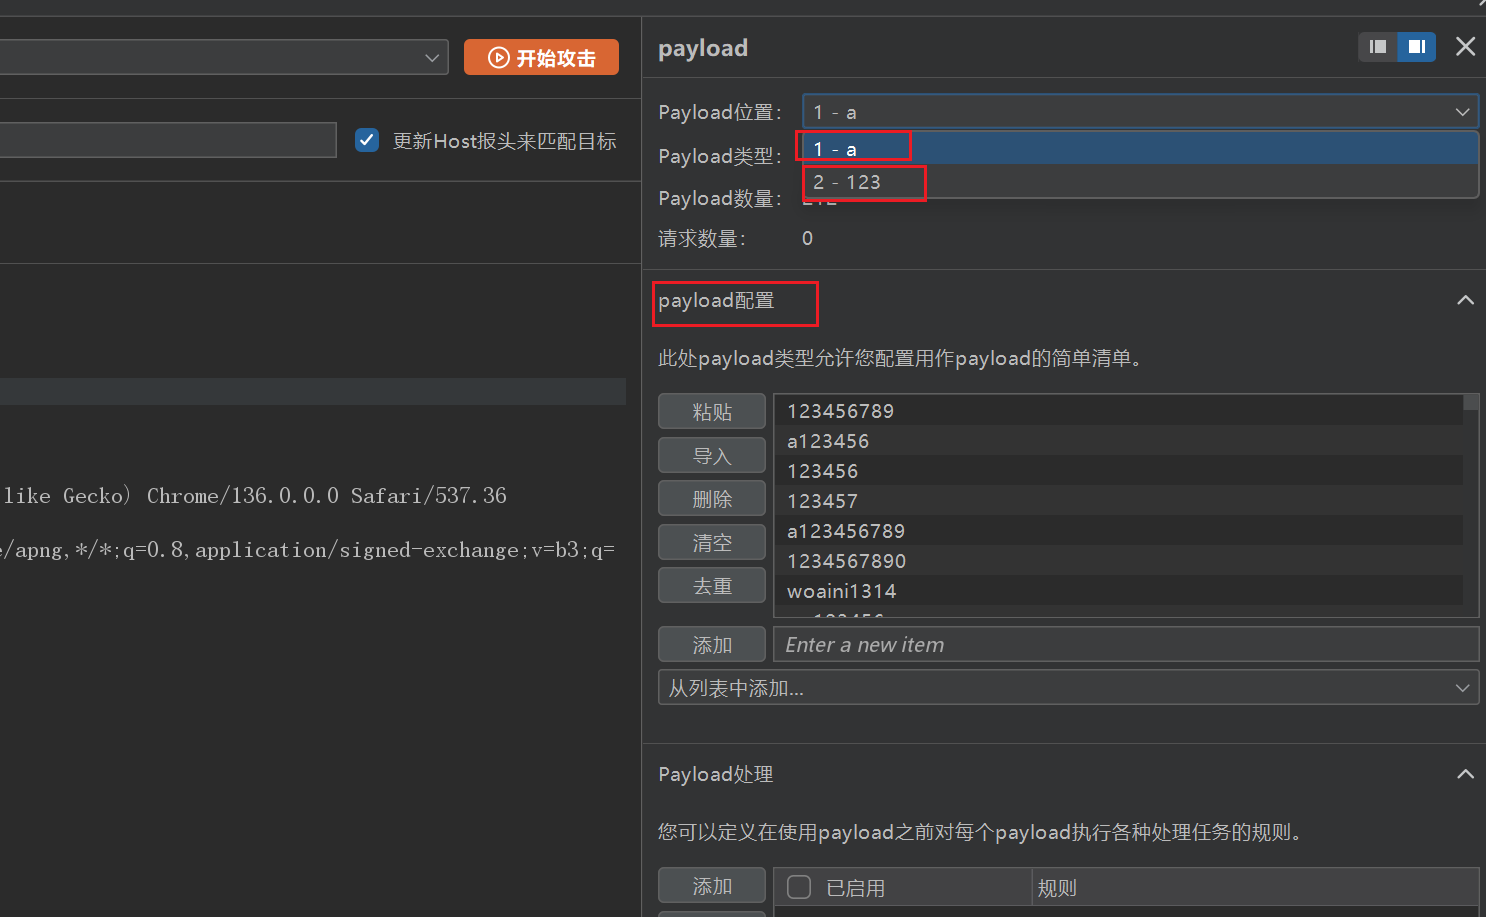This screenshot has width=1486, height=917.
Task: Click the payload list scrollbar thumb
Action: point(1471,402)
